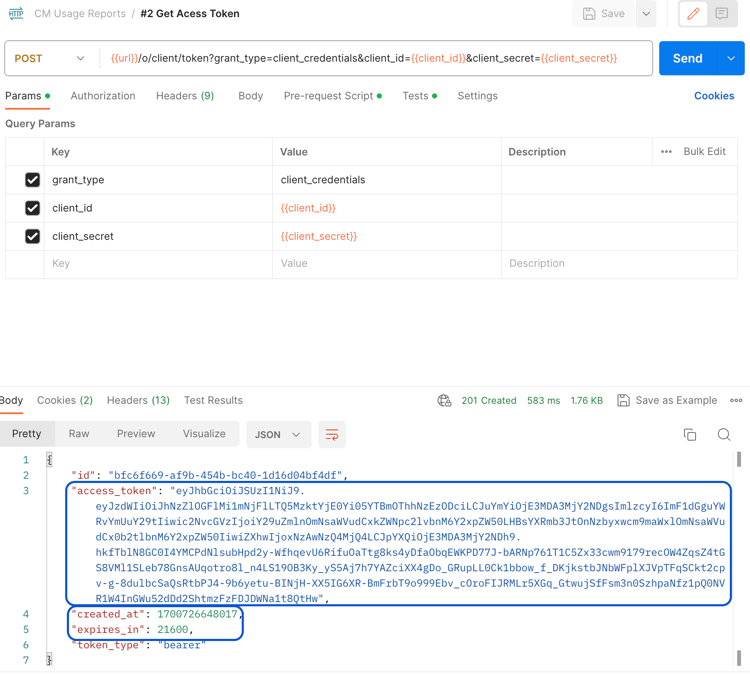Open the edit pencil icon
This screenshot has width=750, height=674.
(693, 13)
